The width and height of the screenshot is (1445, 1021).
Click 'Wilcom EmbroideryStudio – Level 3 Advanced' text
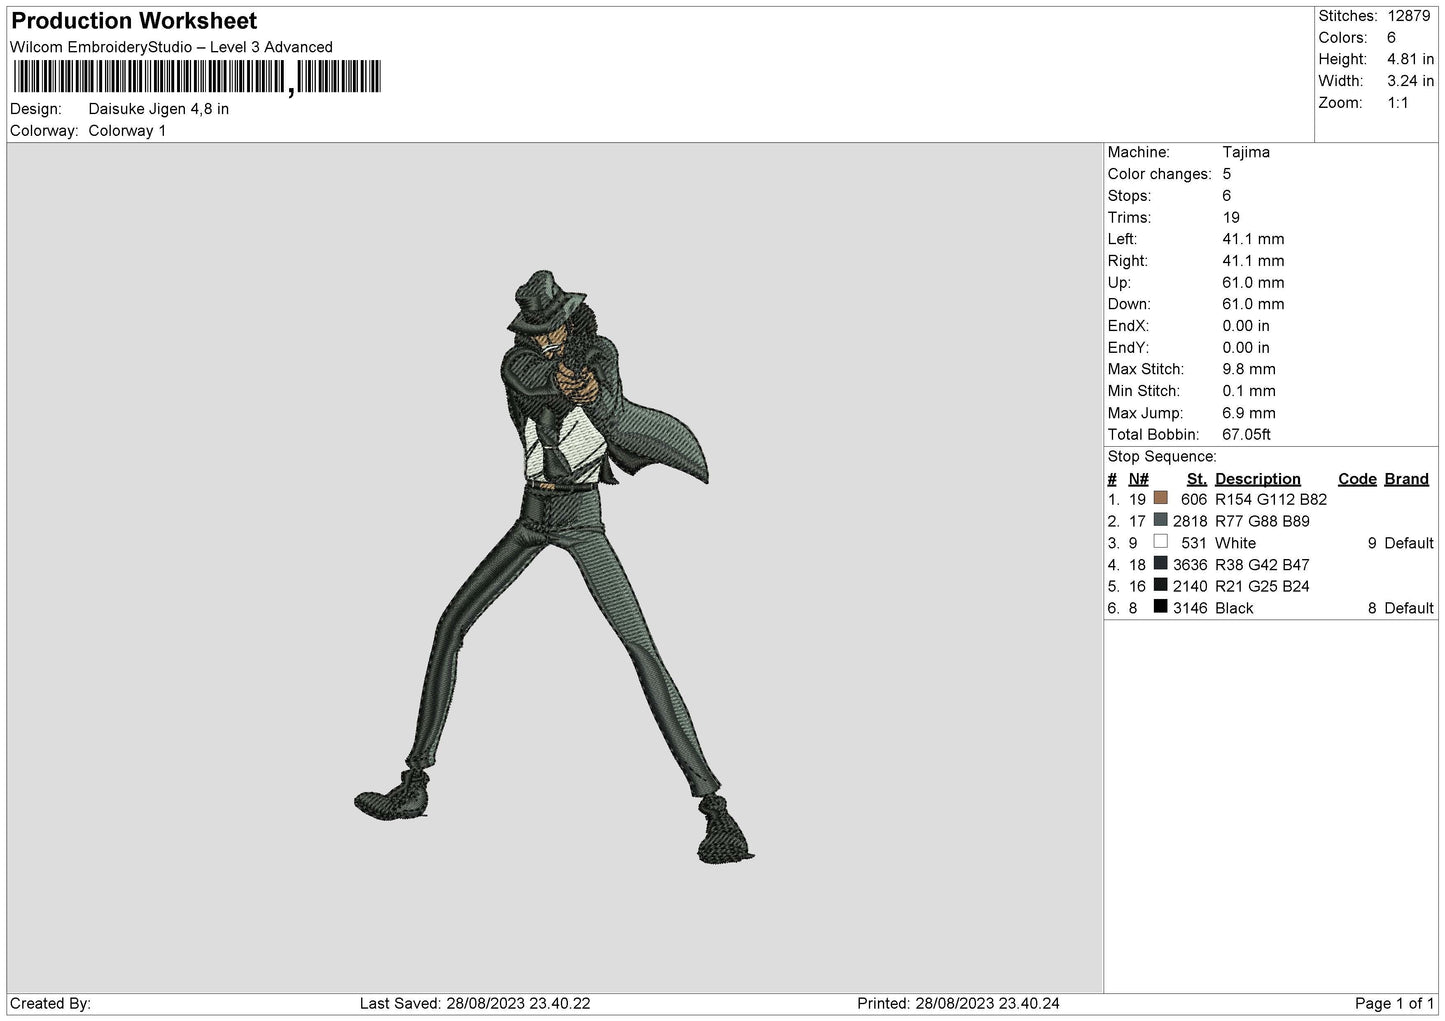click(171, 47)
